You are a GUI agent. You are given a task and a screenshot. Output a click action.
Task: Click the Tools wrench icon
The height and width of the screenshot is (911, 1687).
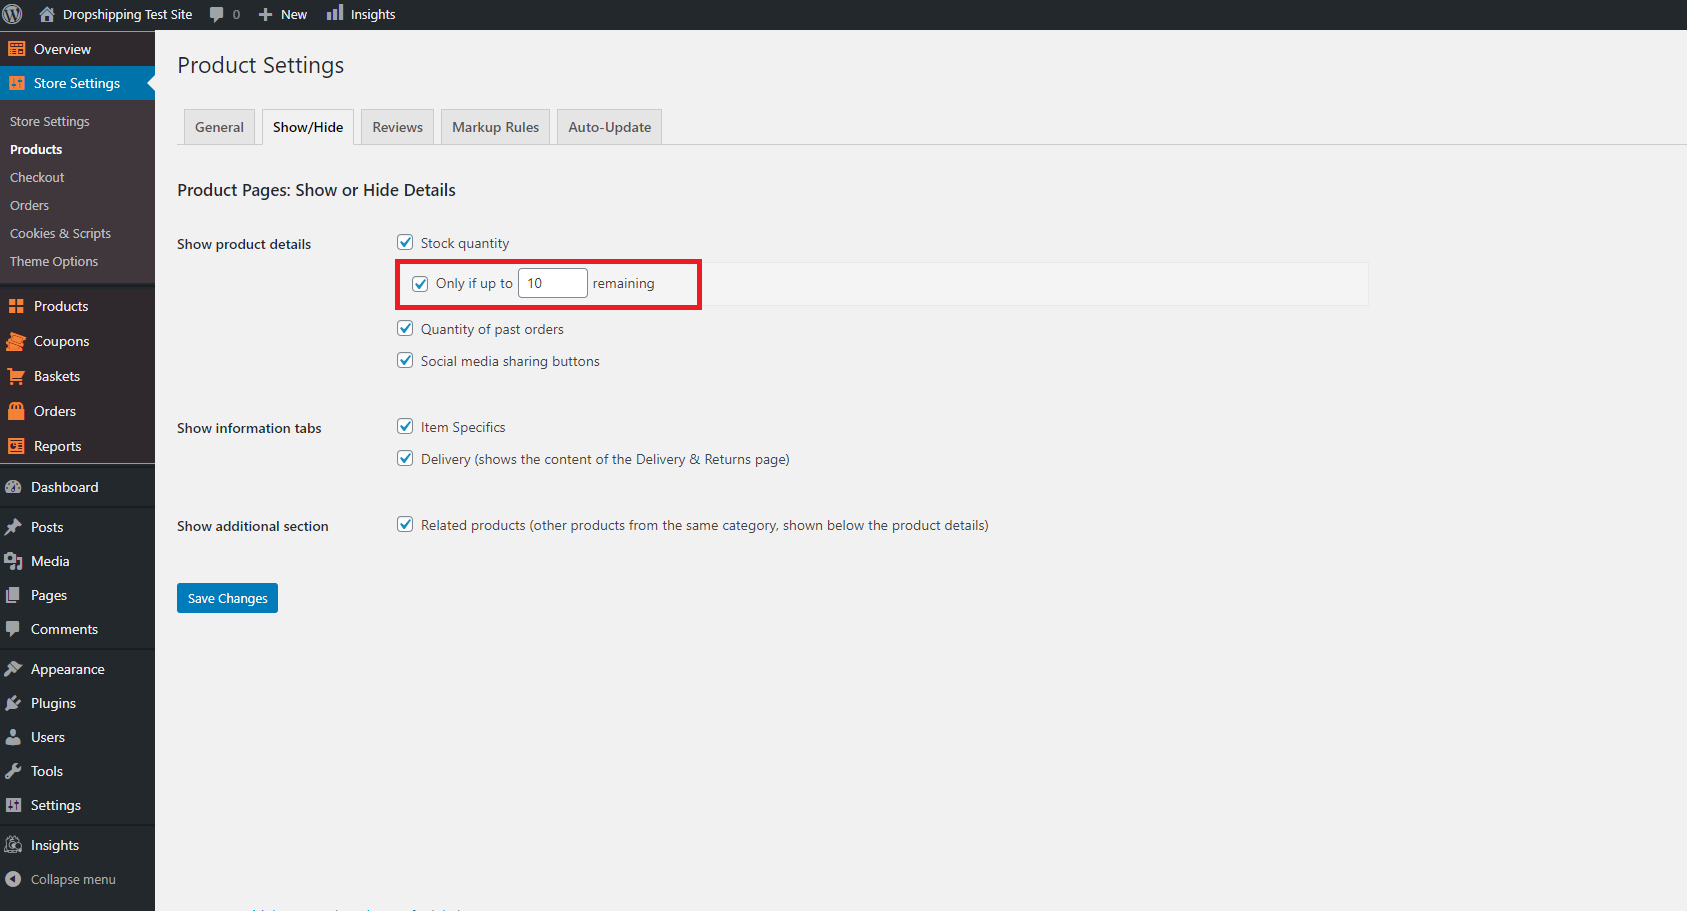click(x=13, y=771)
